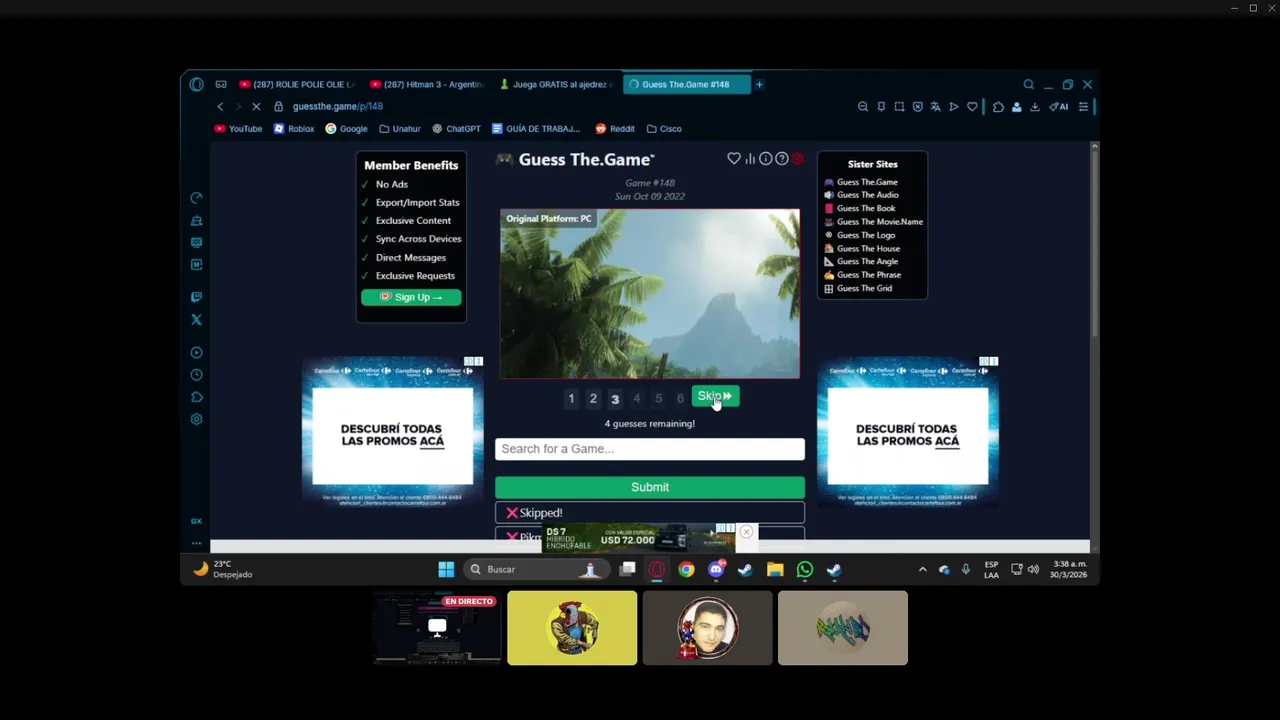The width and height of the screenshot is (1280, 720).
Task: Open Guess The Logo sister site
Action: click(x=859, y=235)
